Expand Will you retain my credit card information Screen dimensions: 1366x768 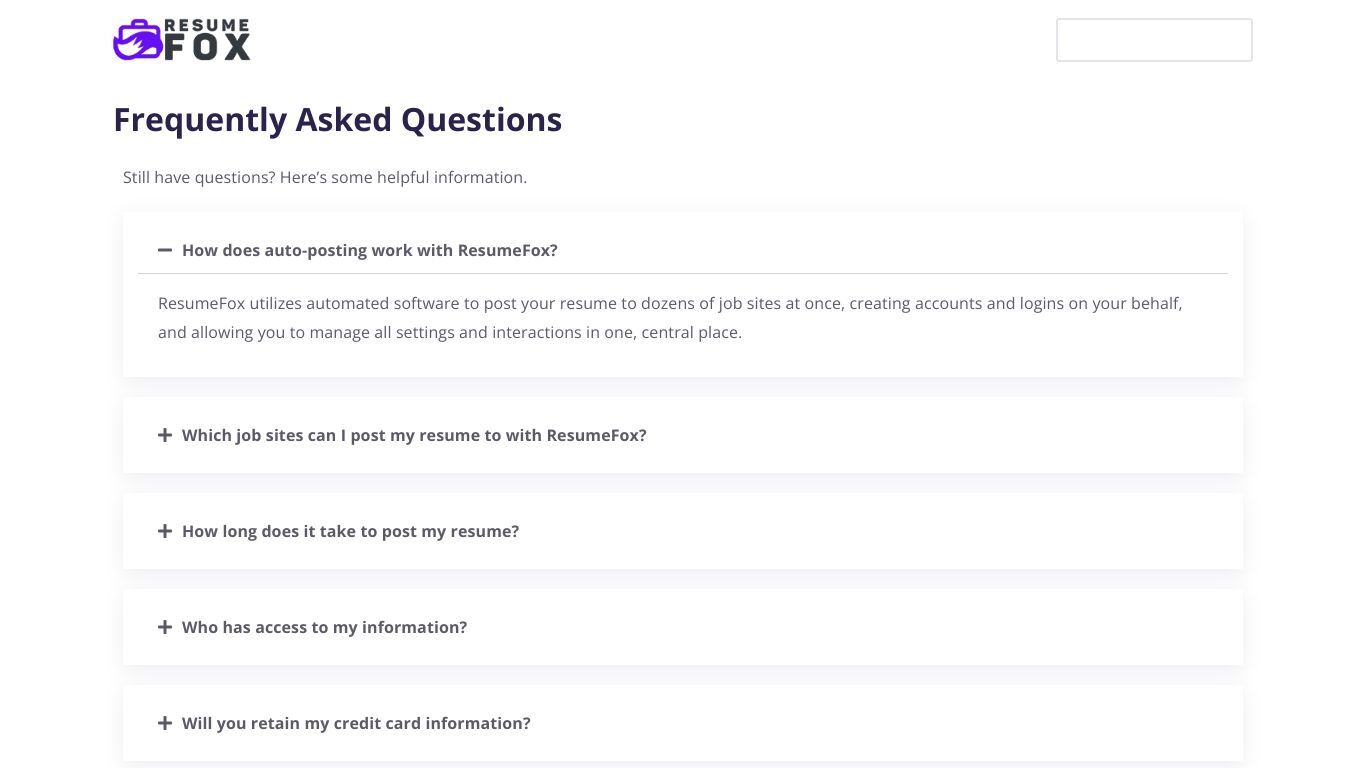pos(356,723)
